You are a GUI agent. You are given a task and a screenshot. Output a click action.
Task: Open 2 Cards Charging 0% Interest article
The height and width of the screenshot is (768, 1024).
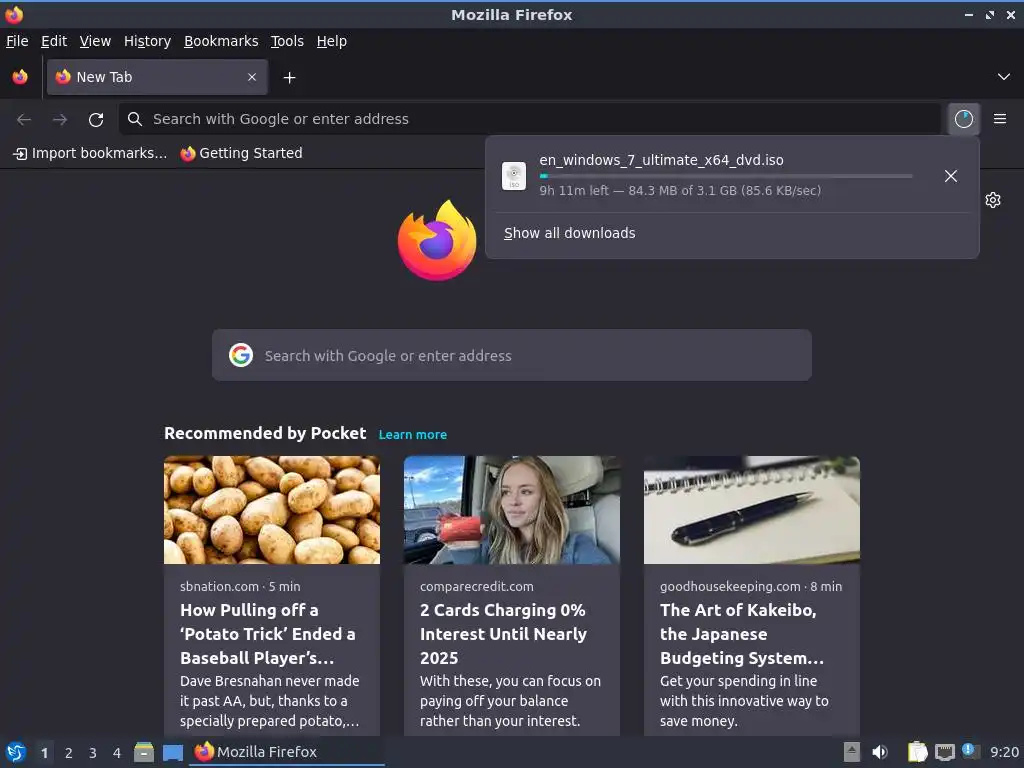[504, 634]
